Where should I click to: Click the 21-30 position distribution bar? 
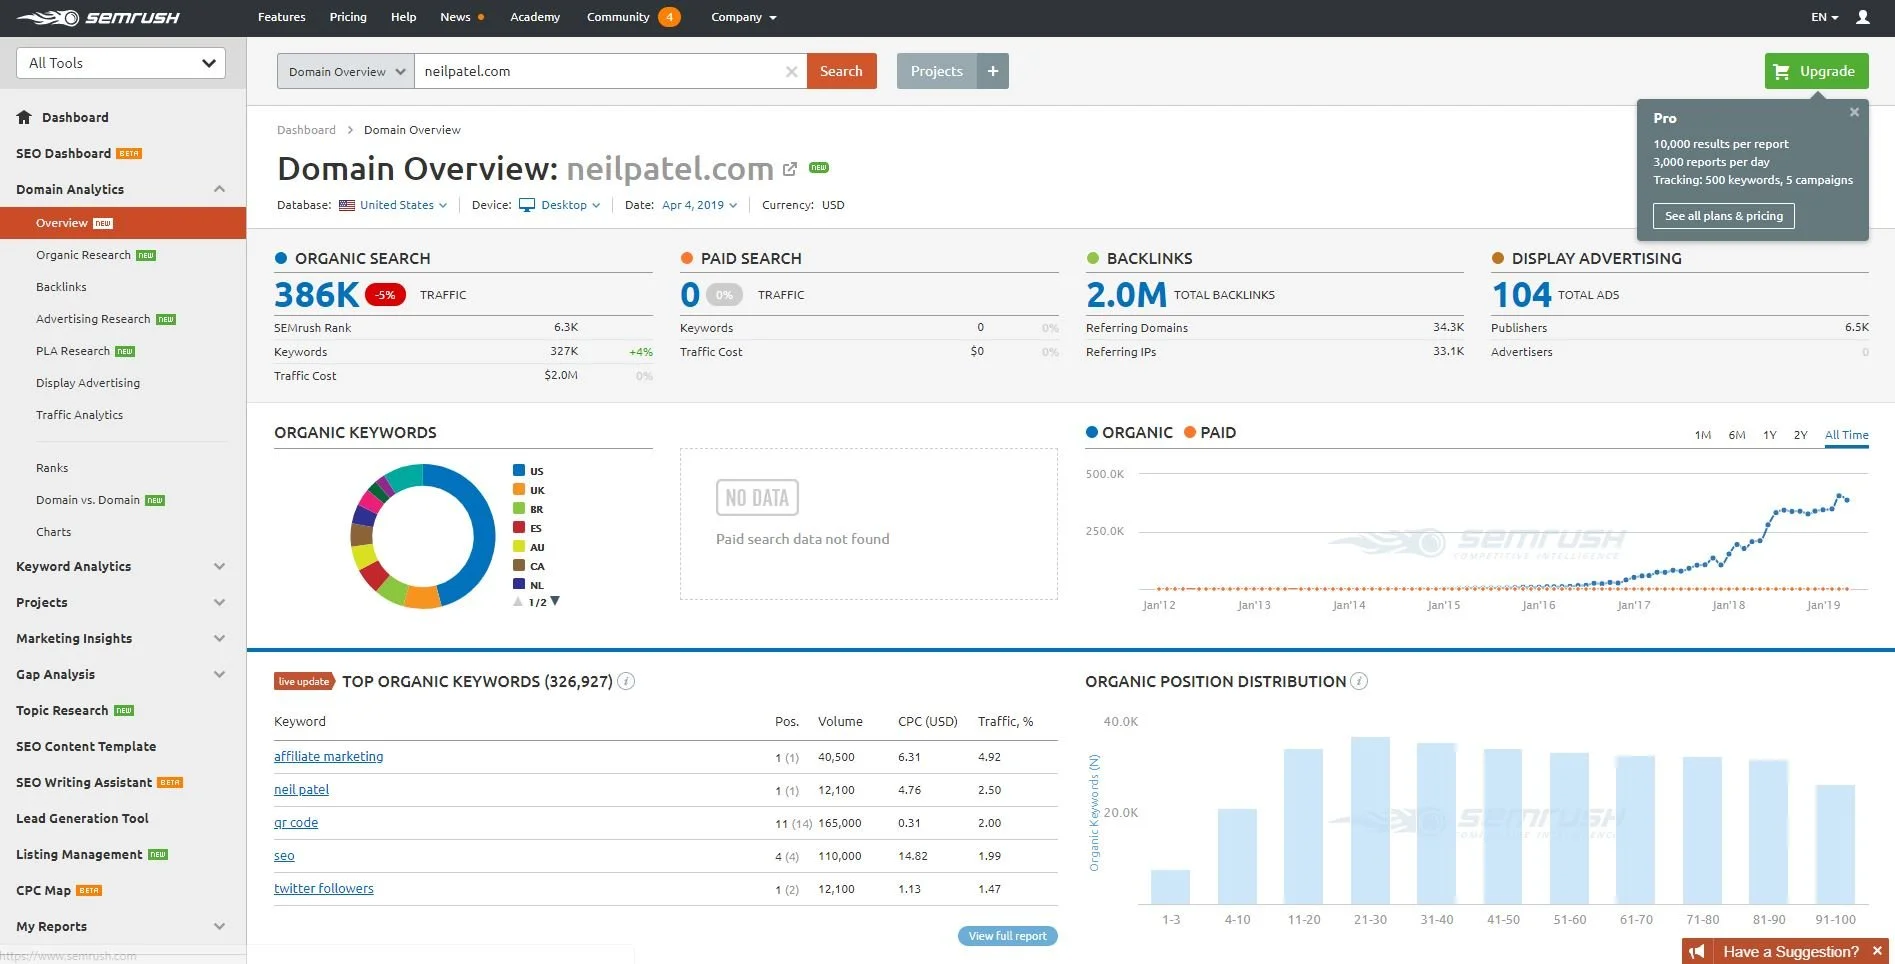click(1370, 820)
